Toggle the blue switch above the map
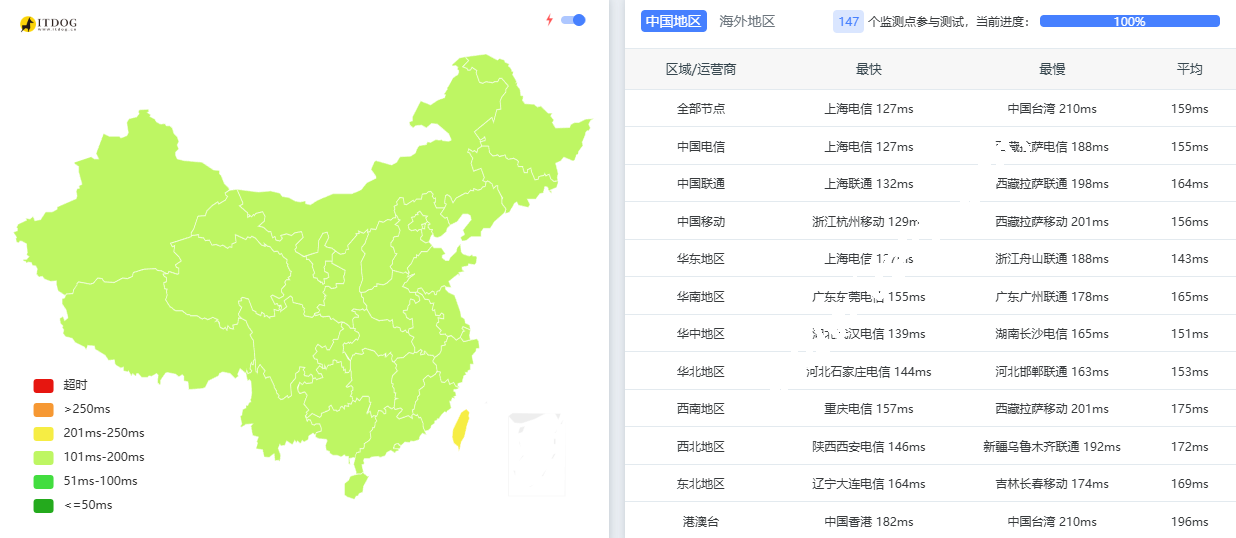The height and width of the screenshot is (538, 1236). (x=573, y=20)
